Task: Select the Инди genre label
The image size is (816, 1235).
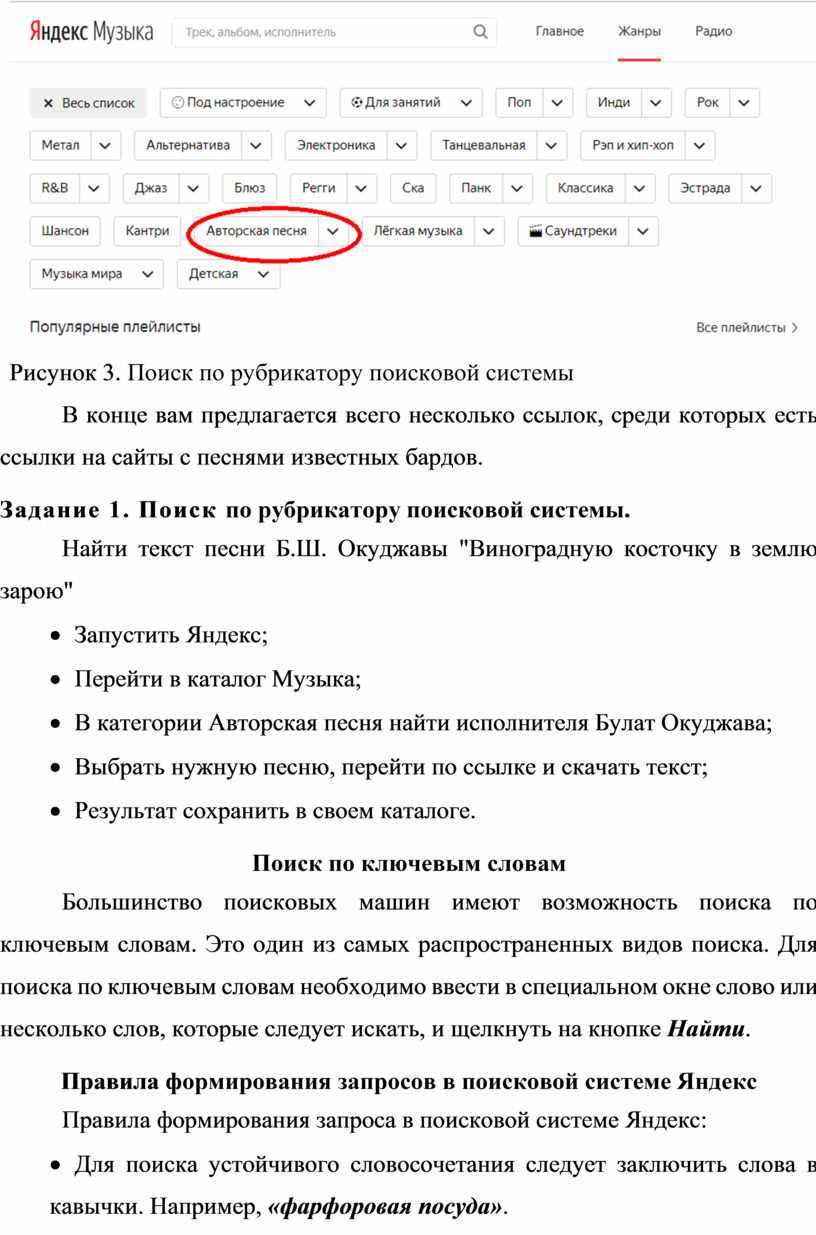Action: coord(614,103)
